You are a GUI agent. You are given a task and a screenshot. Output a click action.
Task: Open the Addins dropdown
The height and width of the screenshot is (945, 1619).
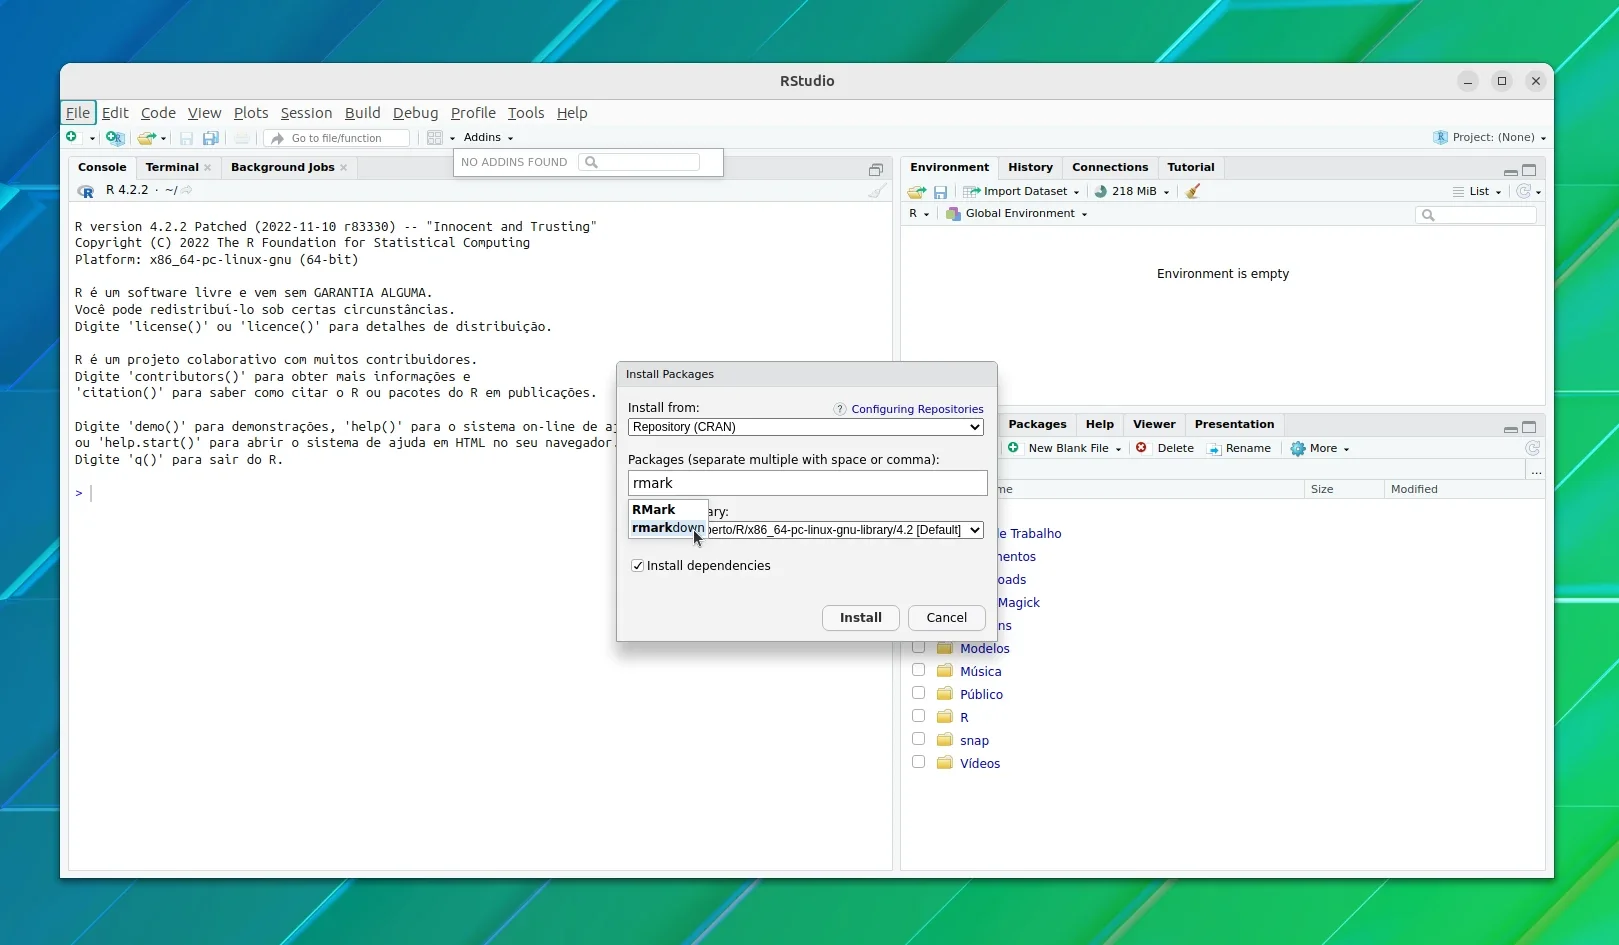click(x=488, y=138)
